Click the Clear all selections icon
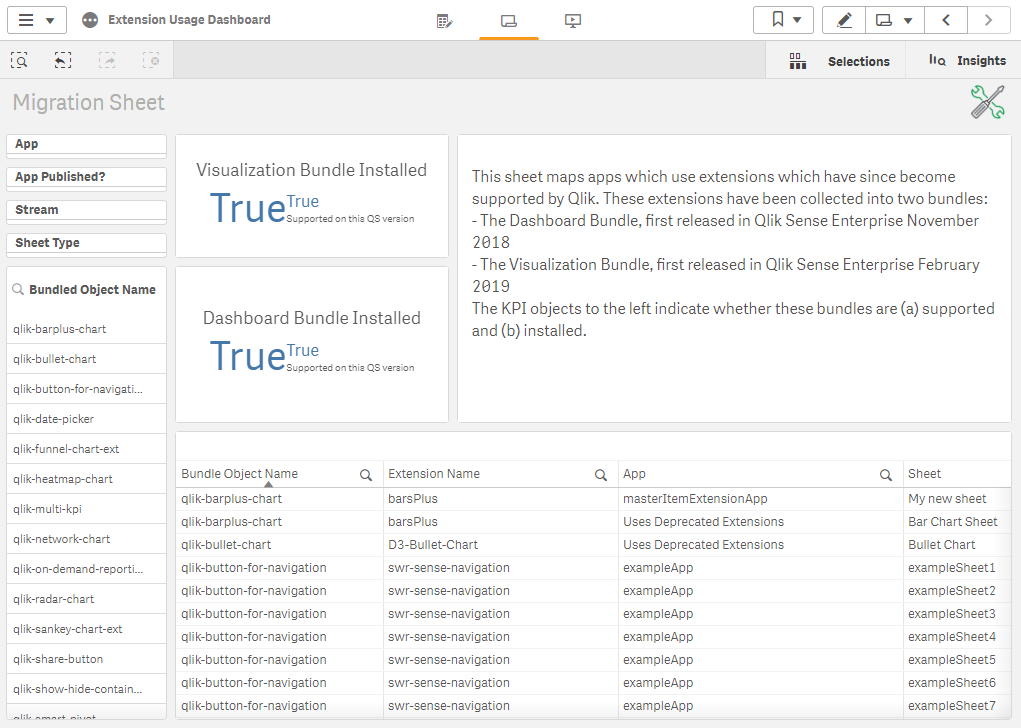Screen dimensions: 1021x728 click(x=151, y=61)
